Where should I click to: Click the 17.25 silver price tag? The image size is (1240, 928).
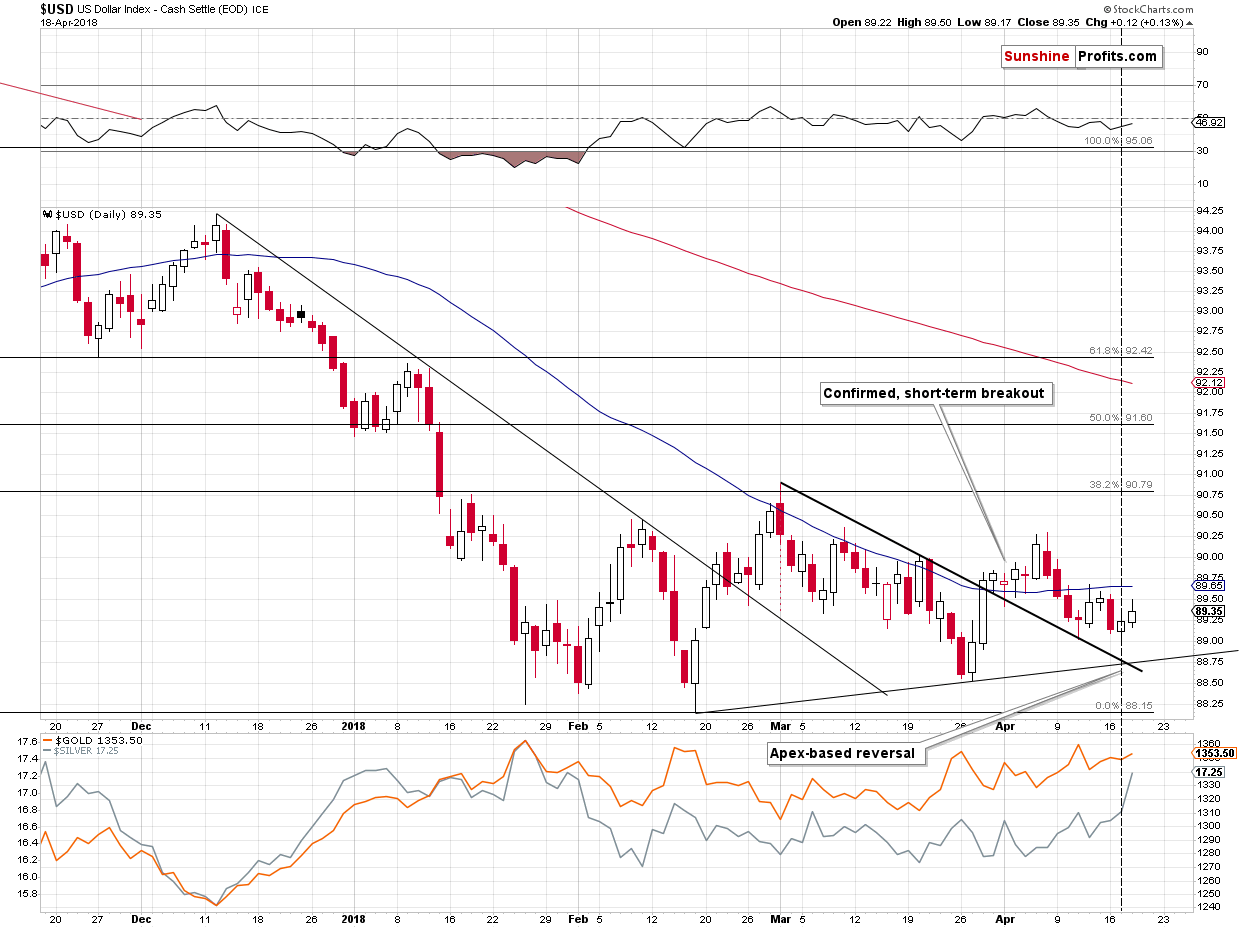pyautogui.click(x=1208, y=773)
